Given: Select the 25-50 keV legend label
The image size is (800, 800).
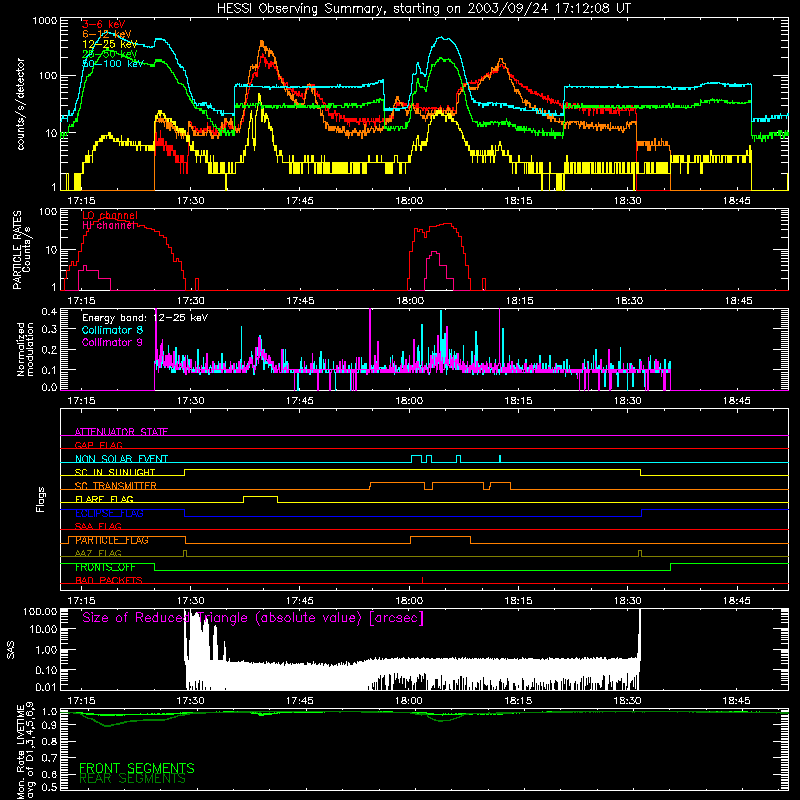Looking at the screenshot, I should (110, 54).
